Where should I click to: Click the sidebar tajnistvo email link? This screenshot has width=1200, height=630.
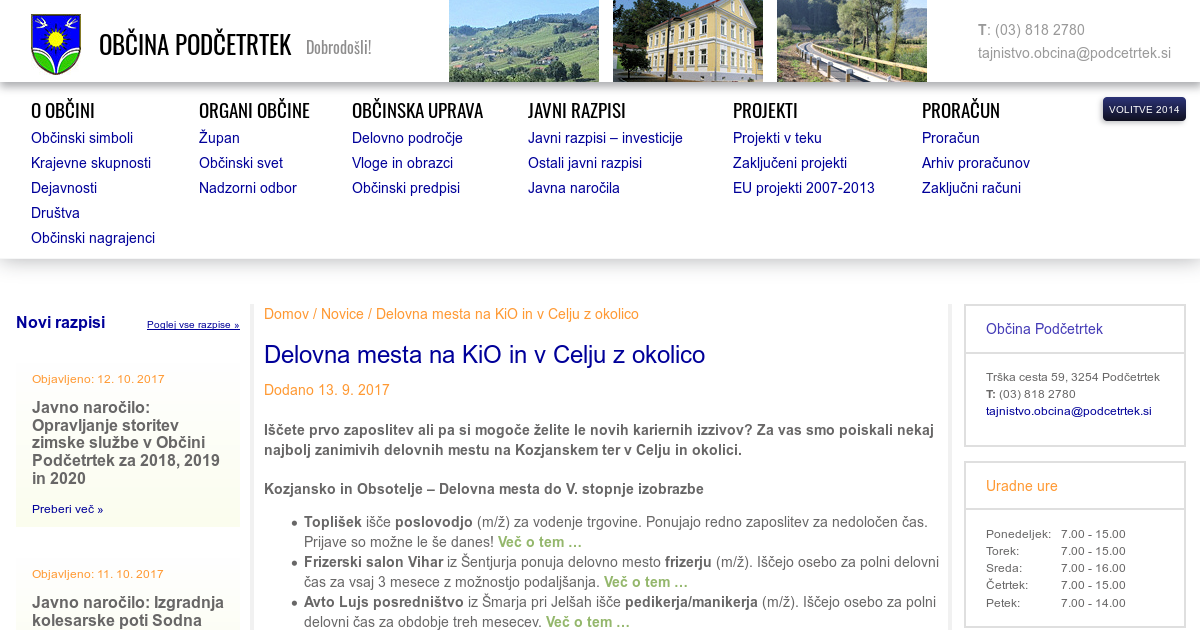(1068, 411)
